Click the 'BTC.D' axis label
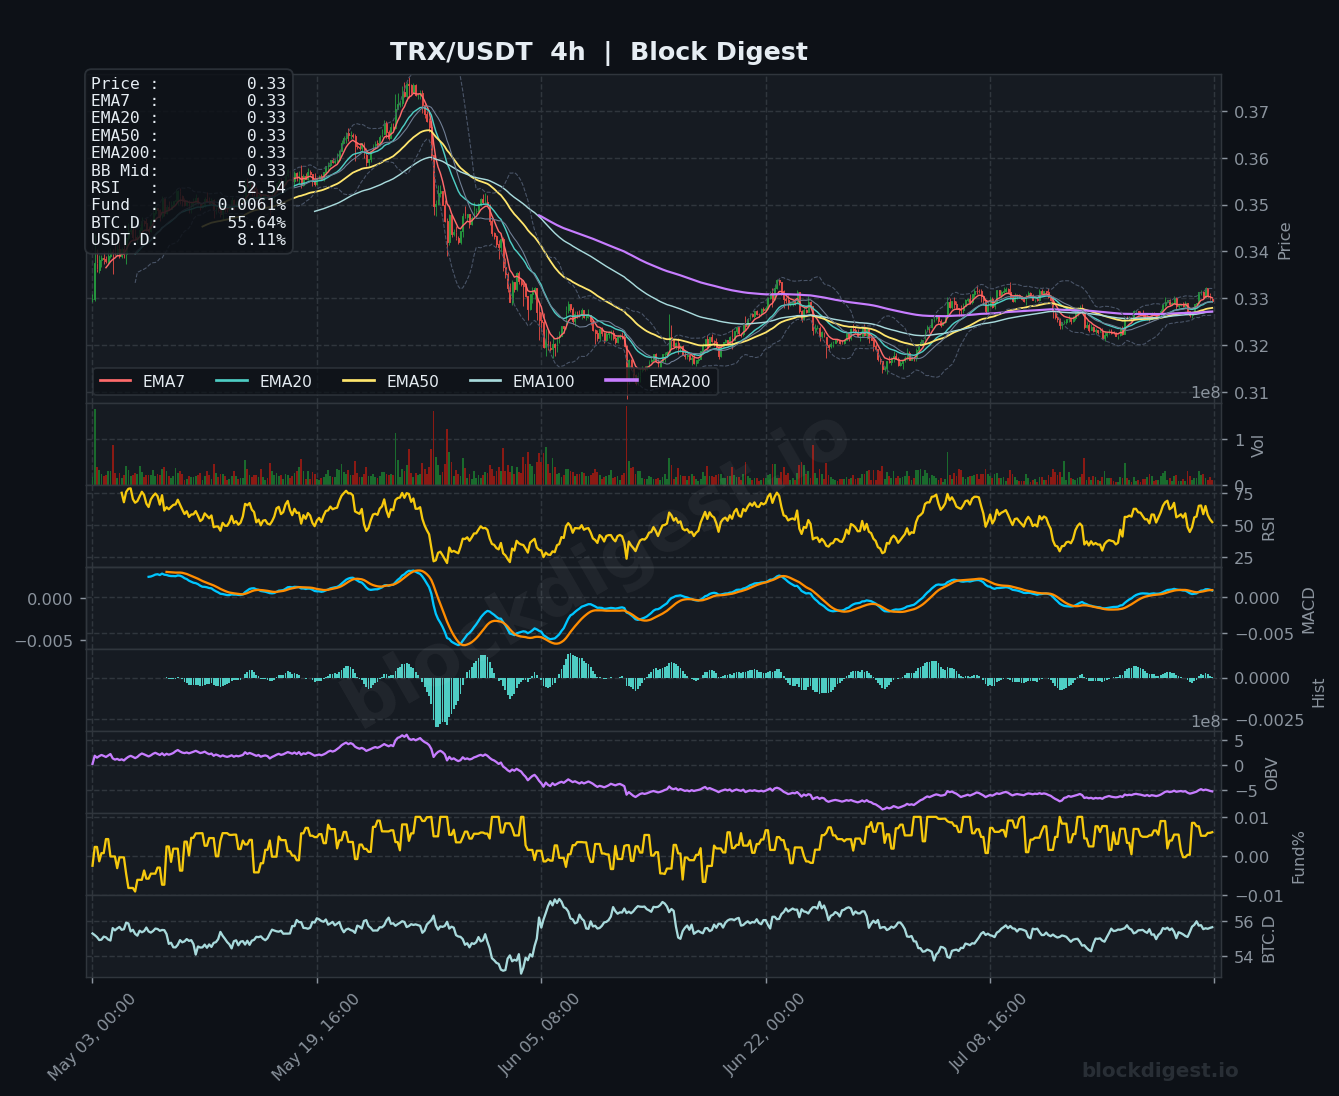The height and width of the screenshot is (1096, 1339). pos(1269,940)
